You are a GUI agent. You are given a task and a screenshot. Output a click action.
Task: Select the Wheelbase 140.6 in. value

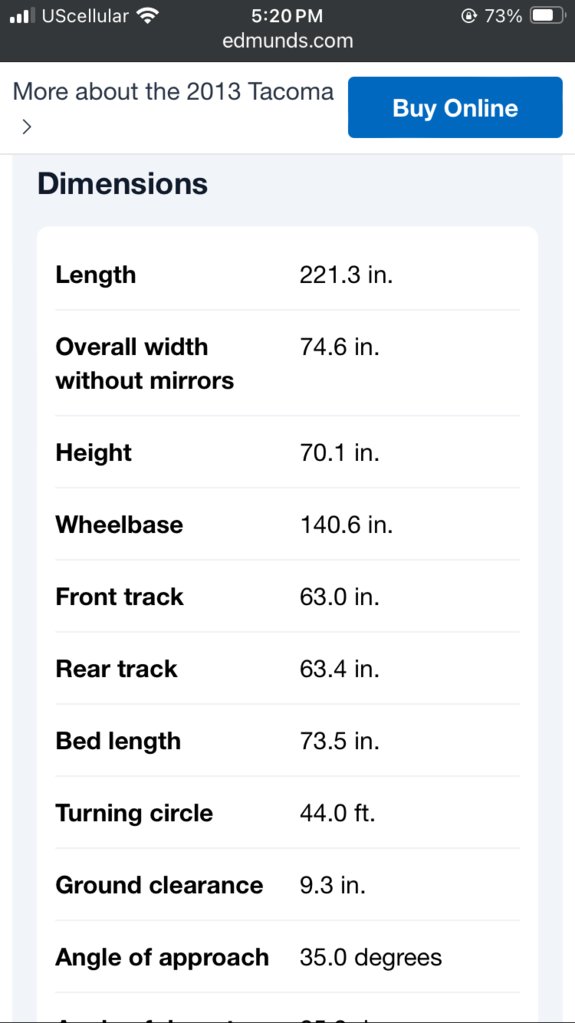coord(346,525)
